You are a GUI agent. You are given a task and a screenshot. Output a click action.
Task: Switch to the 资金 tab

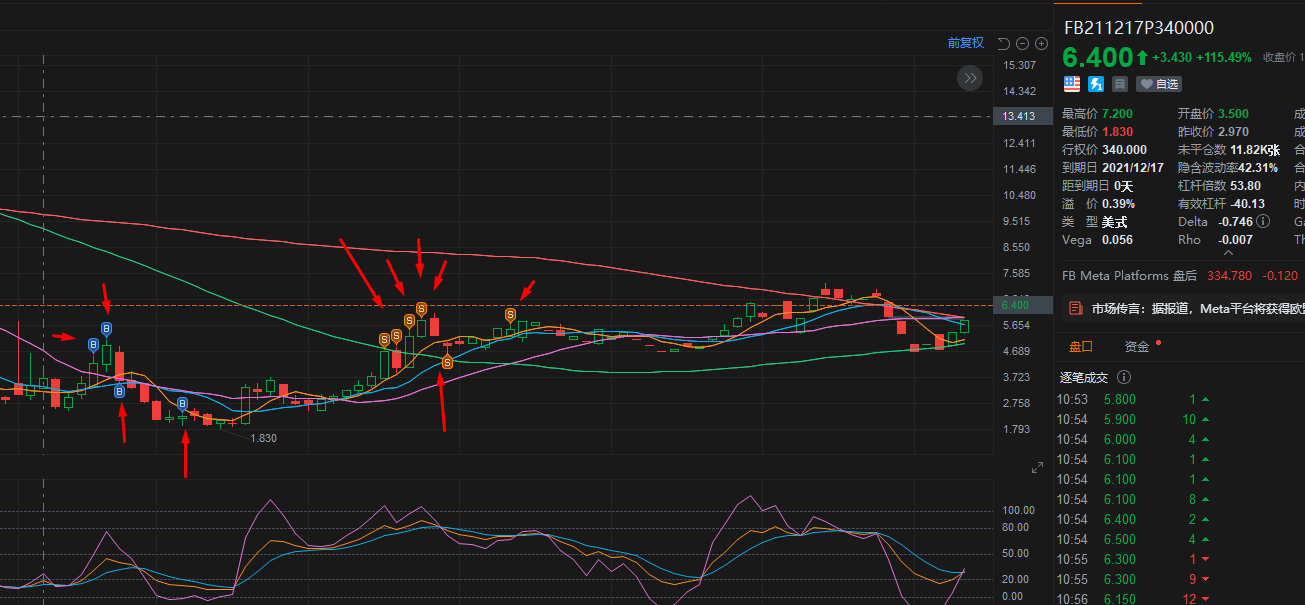click(x=1137, y=347)
